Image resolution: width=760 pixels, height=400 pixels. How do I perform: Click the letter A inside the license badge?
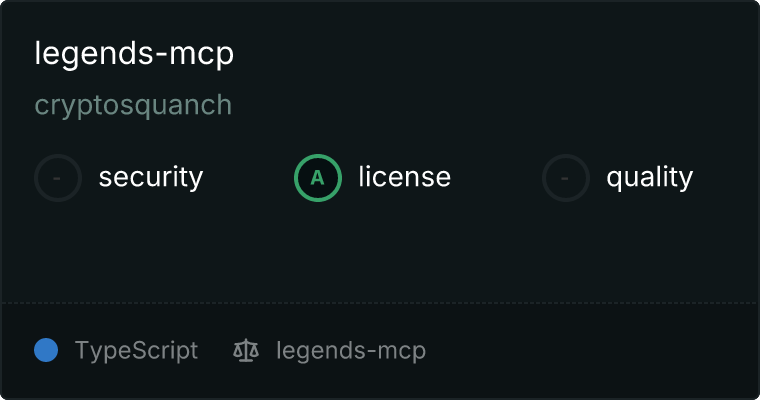click(317, 178)
